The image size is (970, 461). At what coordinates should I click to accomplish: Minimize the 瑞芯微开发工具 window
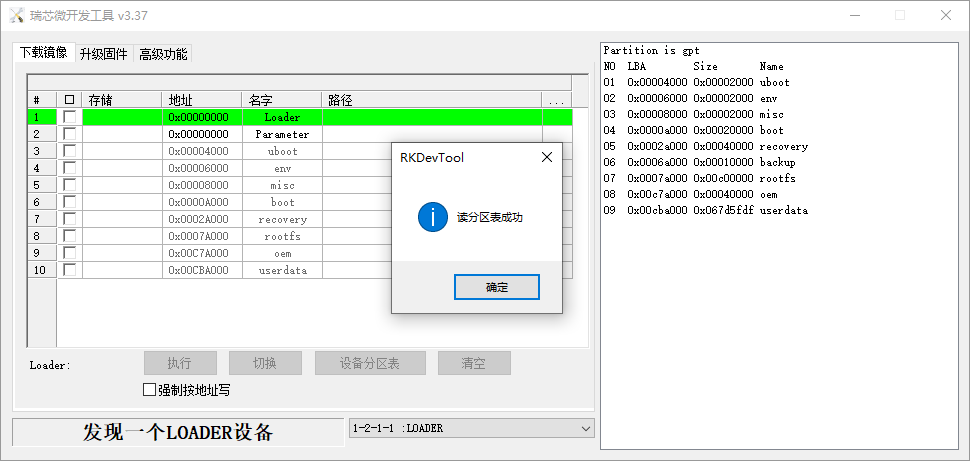[854, 15]
